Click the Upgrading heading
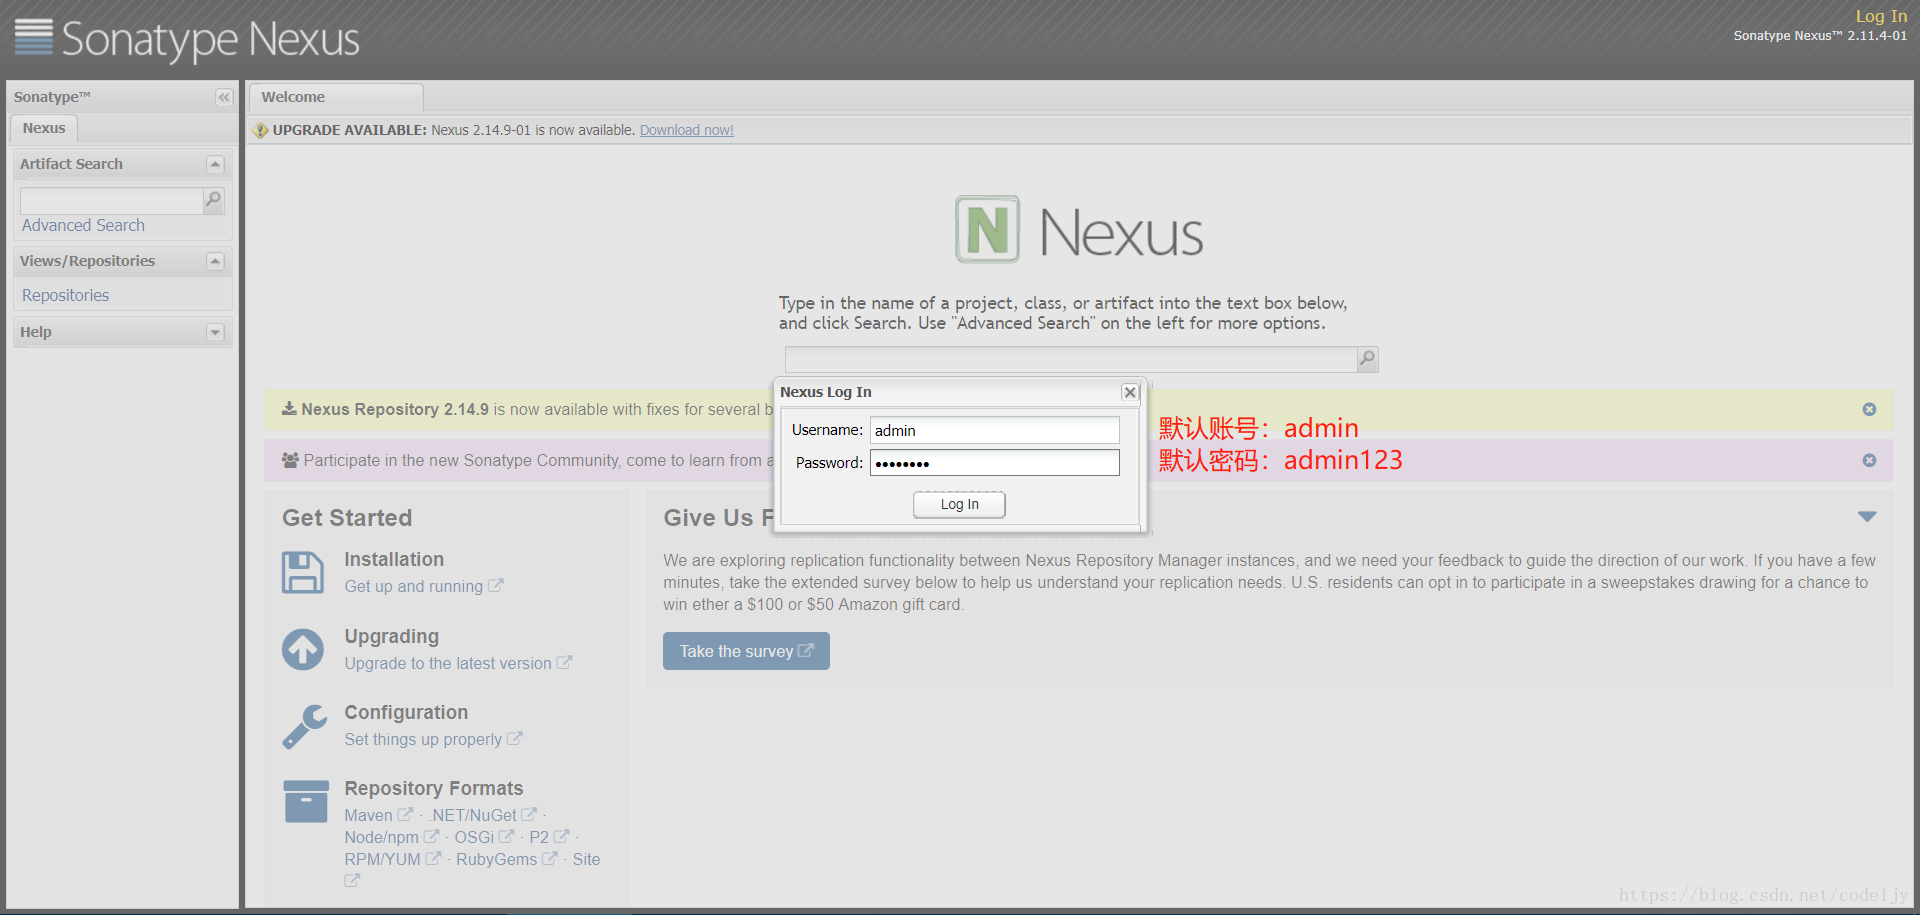 392,637
